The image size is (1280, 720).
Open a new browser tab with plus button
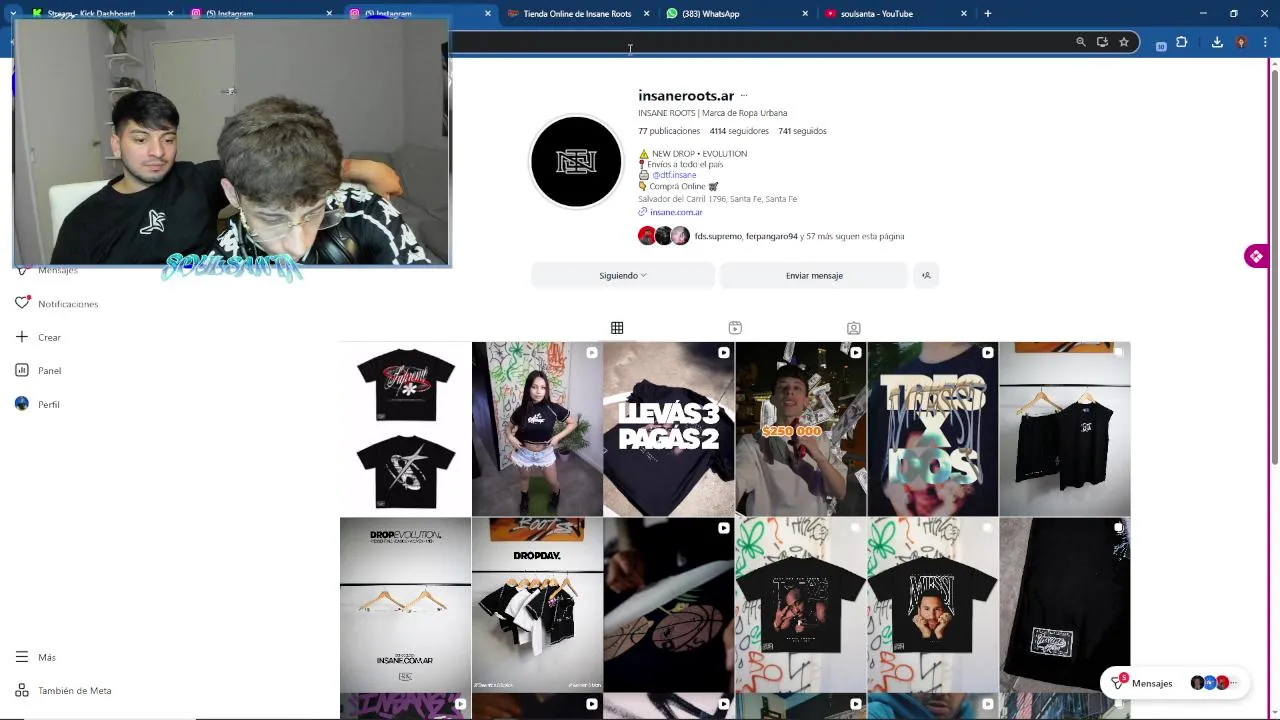point(988,14)
